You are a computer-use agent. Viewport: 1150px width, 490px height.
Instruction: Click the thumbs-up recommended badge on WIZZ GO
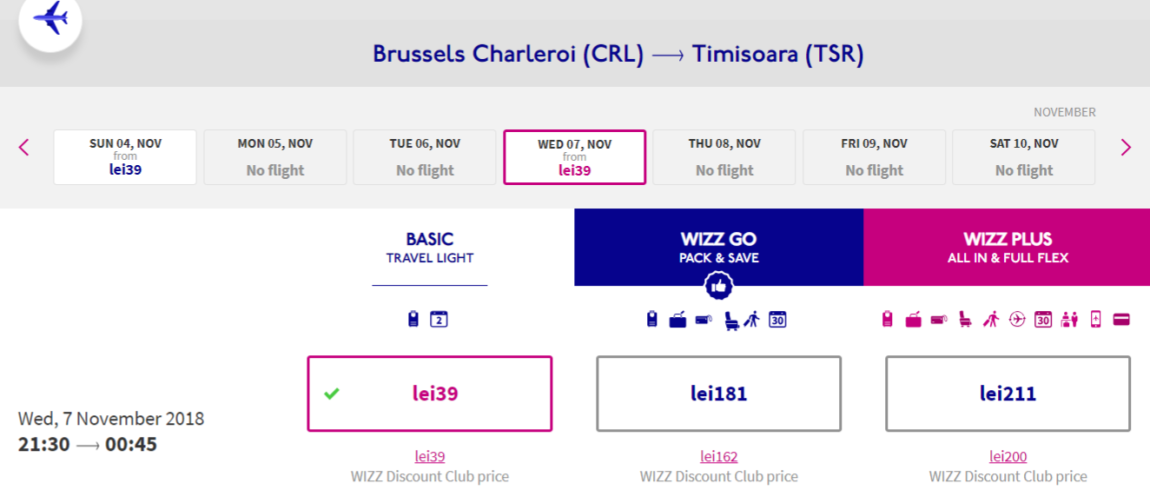[718, 286]
